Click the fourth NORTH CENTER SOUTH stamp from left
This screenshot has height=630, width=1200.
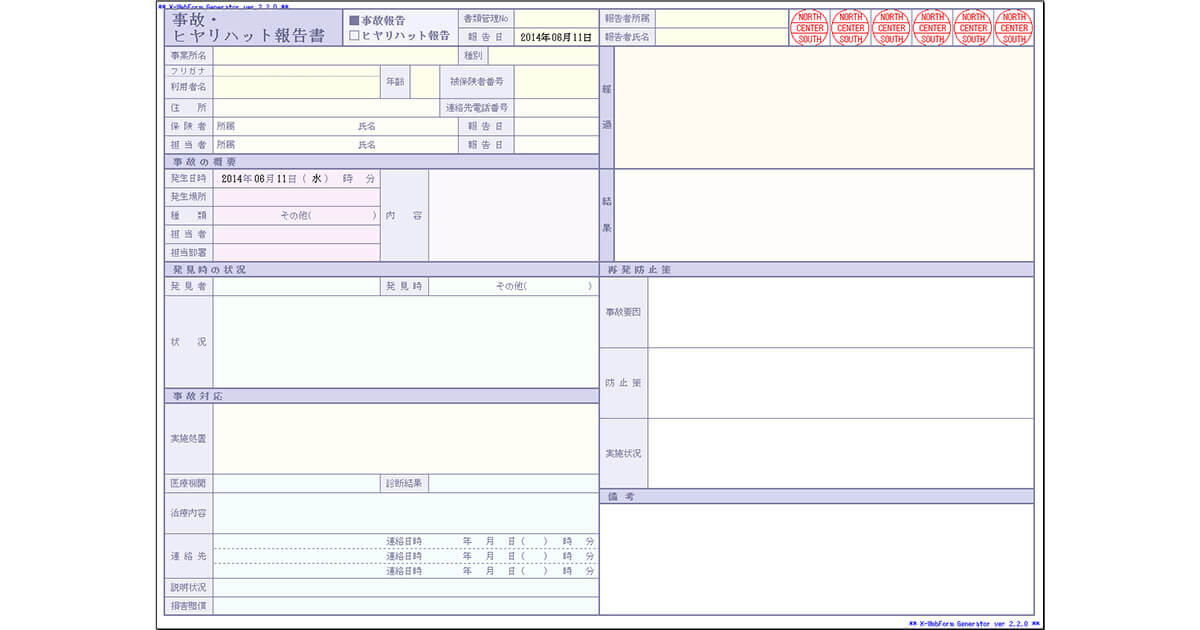coord(932,28)
